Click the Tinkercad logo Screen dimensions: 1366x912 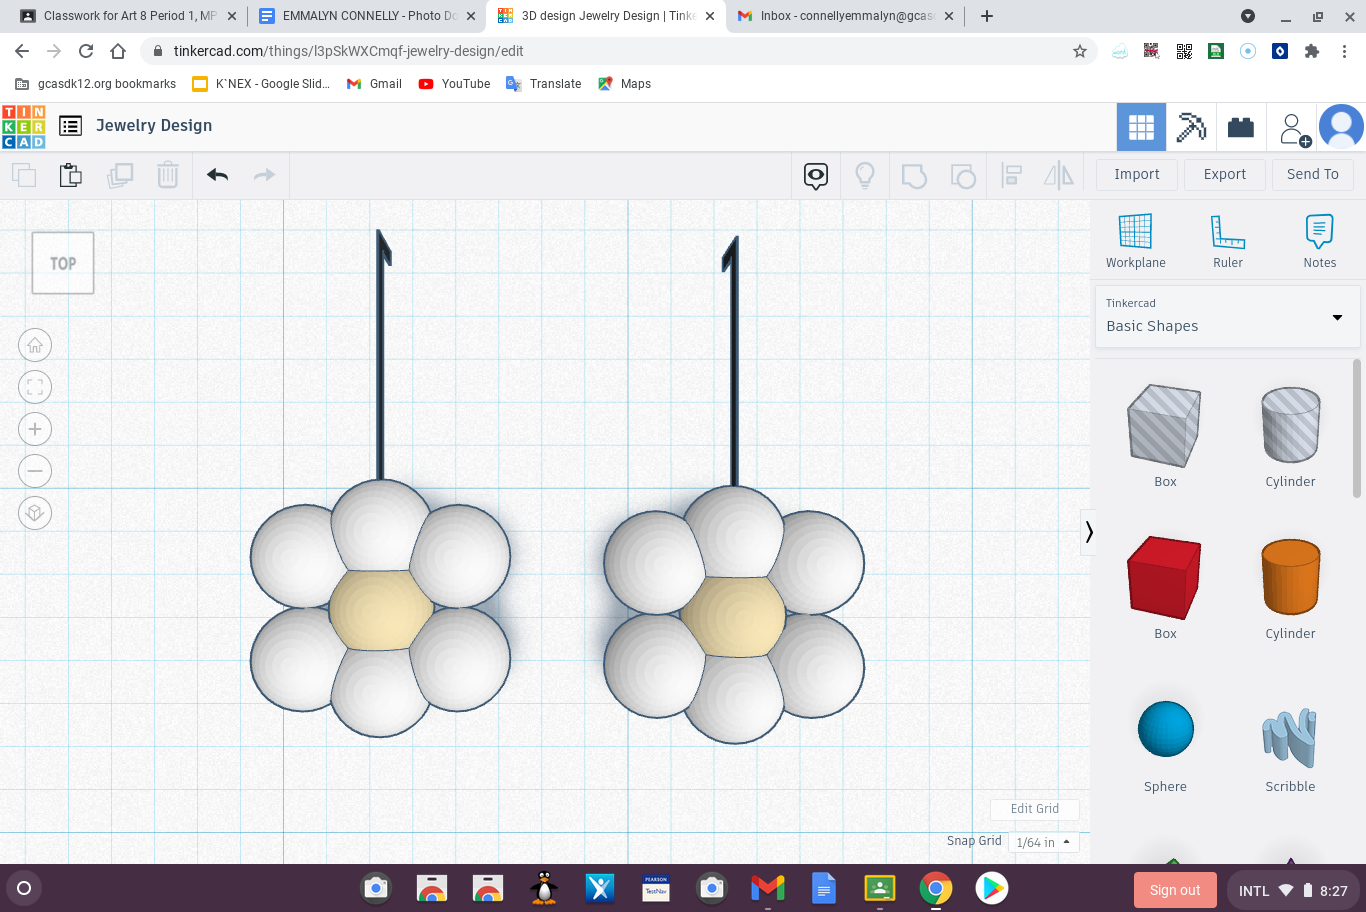pos(24,126)
